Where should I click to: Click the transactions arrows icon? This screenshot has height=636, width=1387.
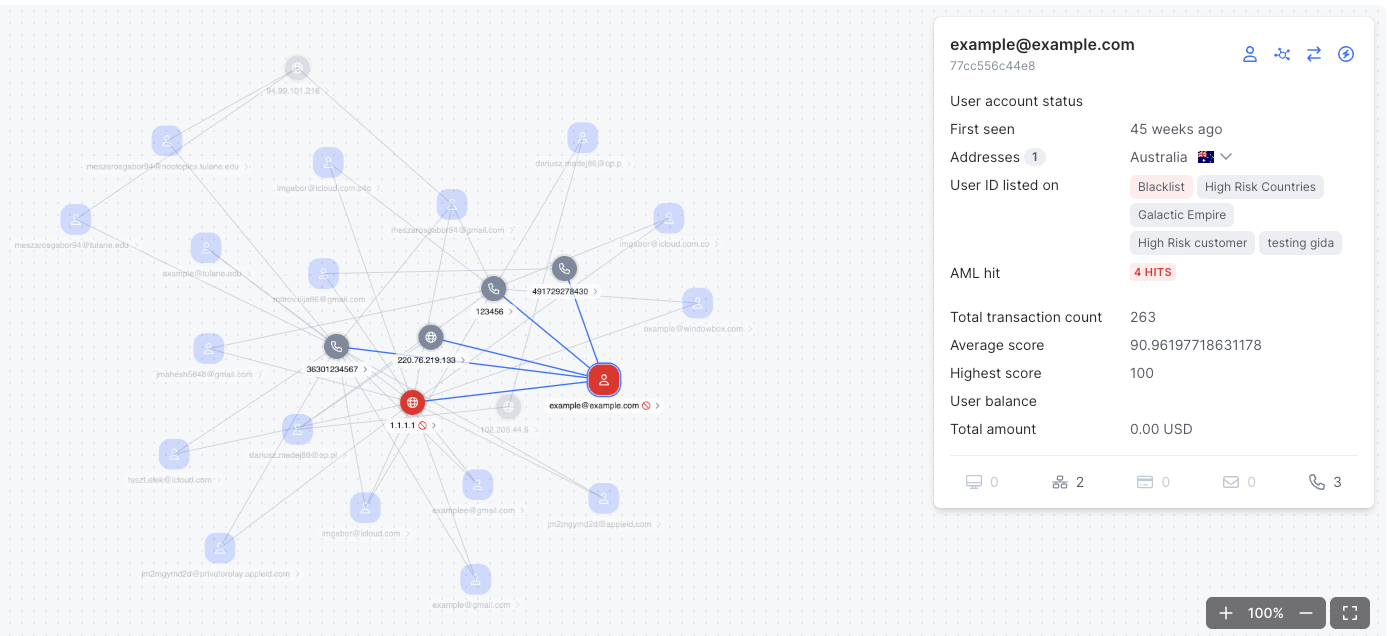[x=1314, y=54]
